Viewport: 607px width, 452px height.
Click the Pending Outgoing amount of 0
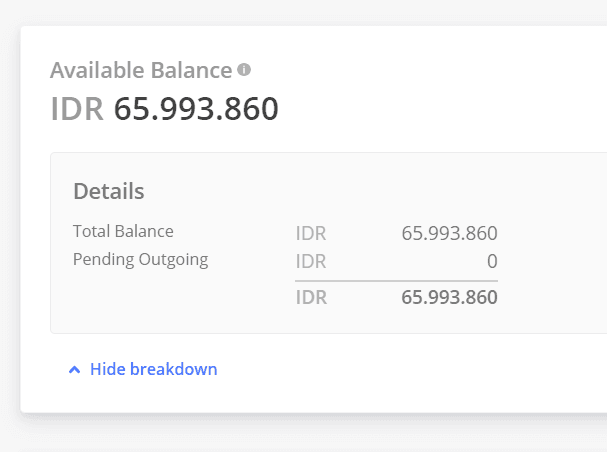pos(492,262)
